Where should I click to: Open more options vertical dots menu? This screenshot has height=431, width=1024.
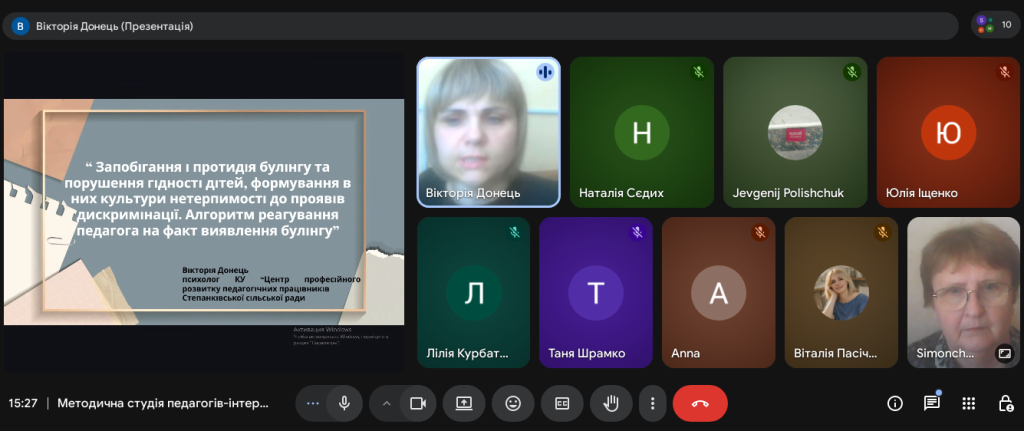652,403
